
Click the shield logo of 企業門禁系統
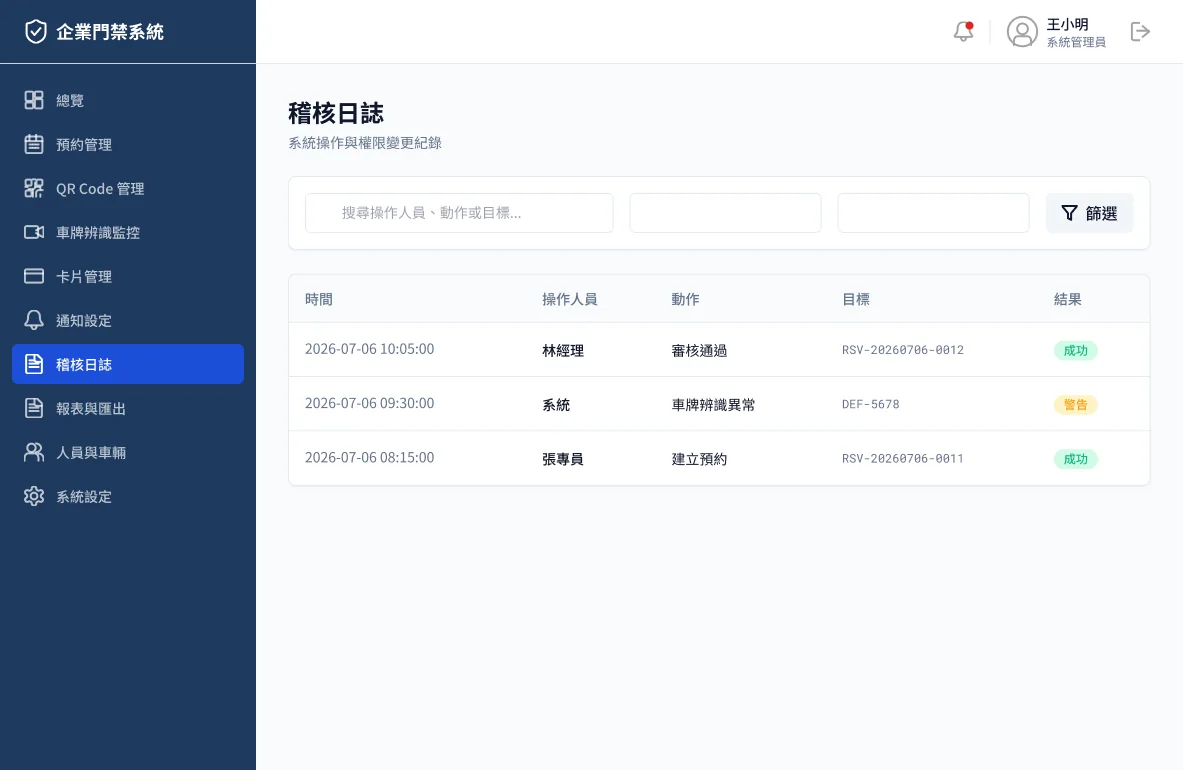click(x=35, y=32)
